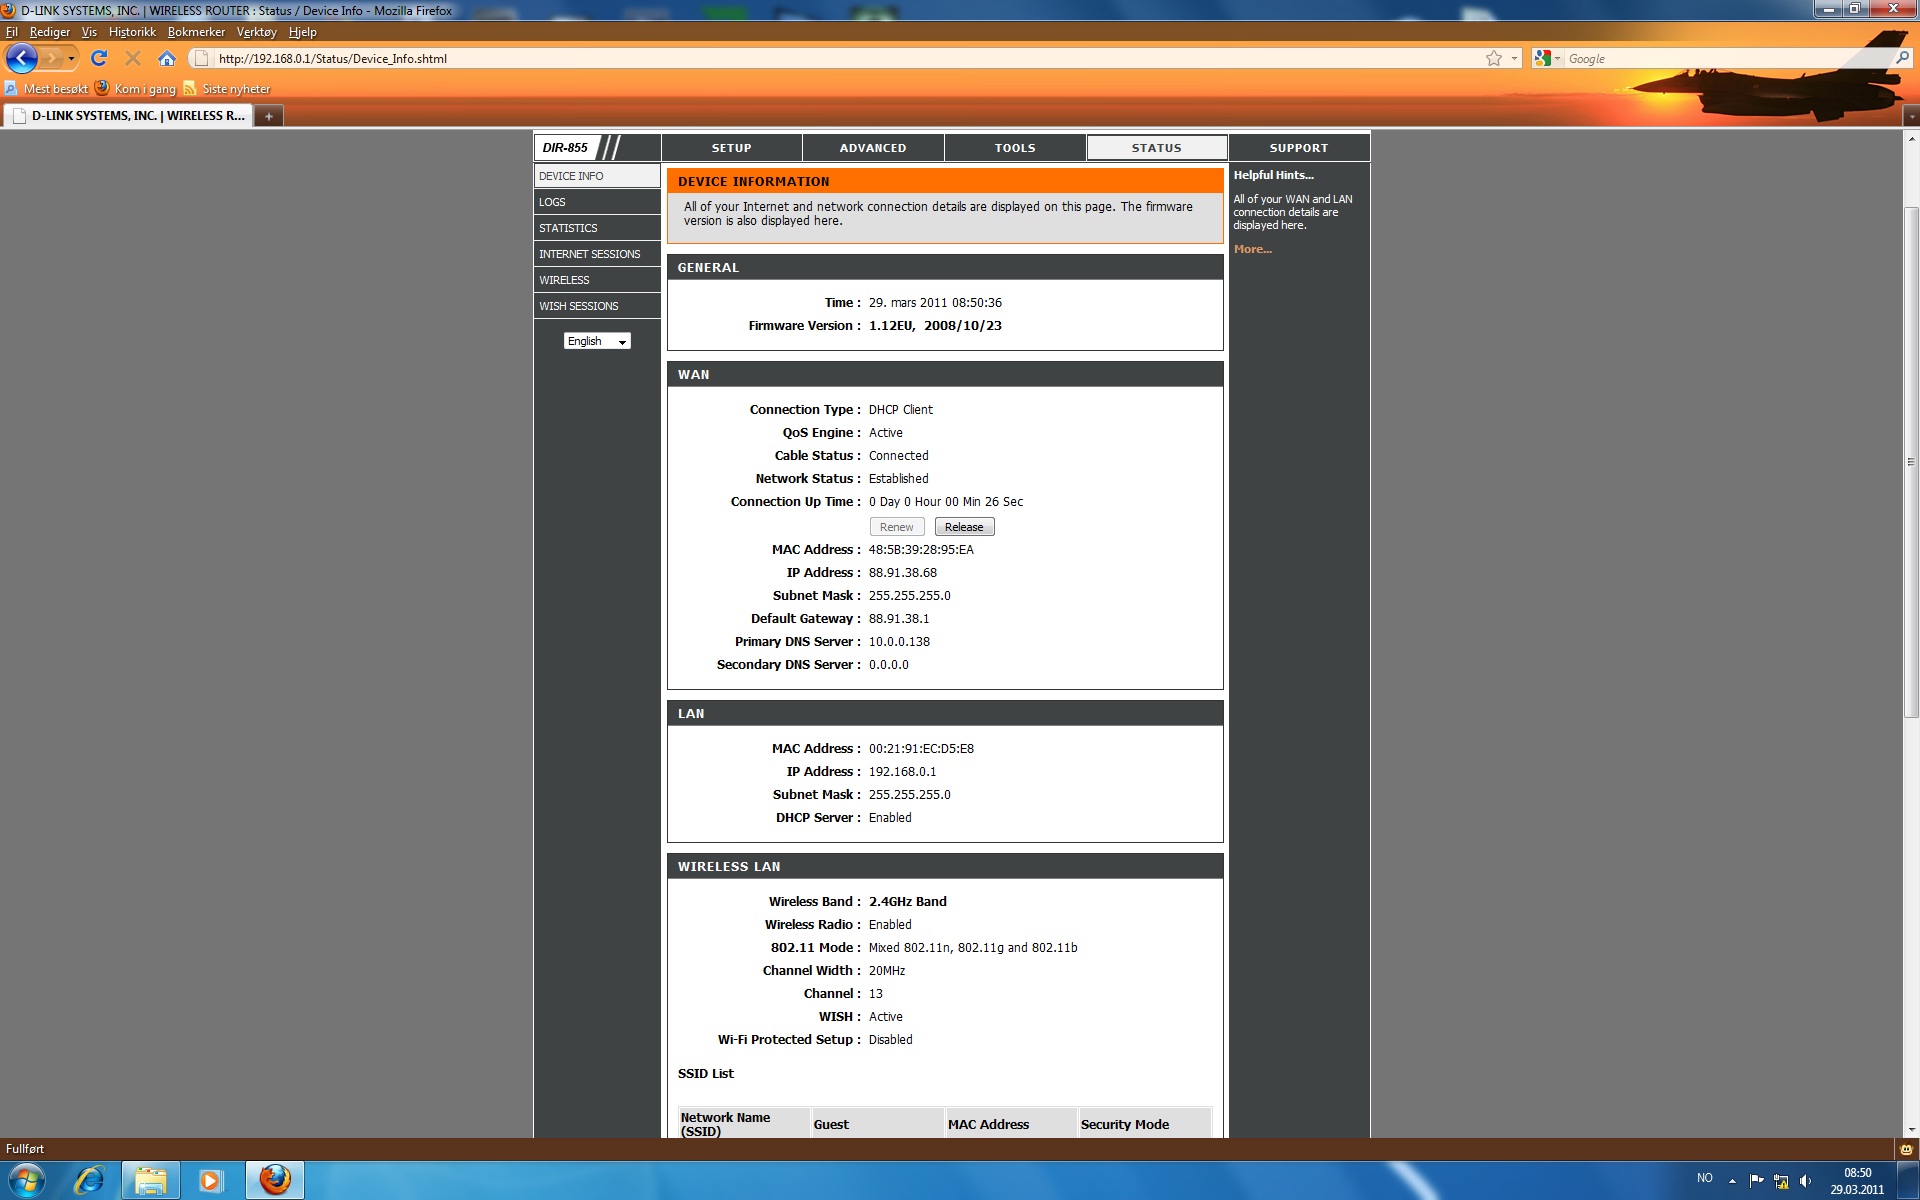
Task: Open the Mest besøkt bookmark folder
Action: (x=47, y=89)
